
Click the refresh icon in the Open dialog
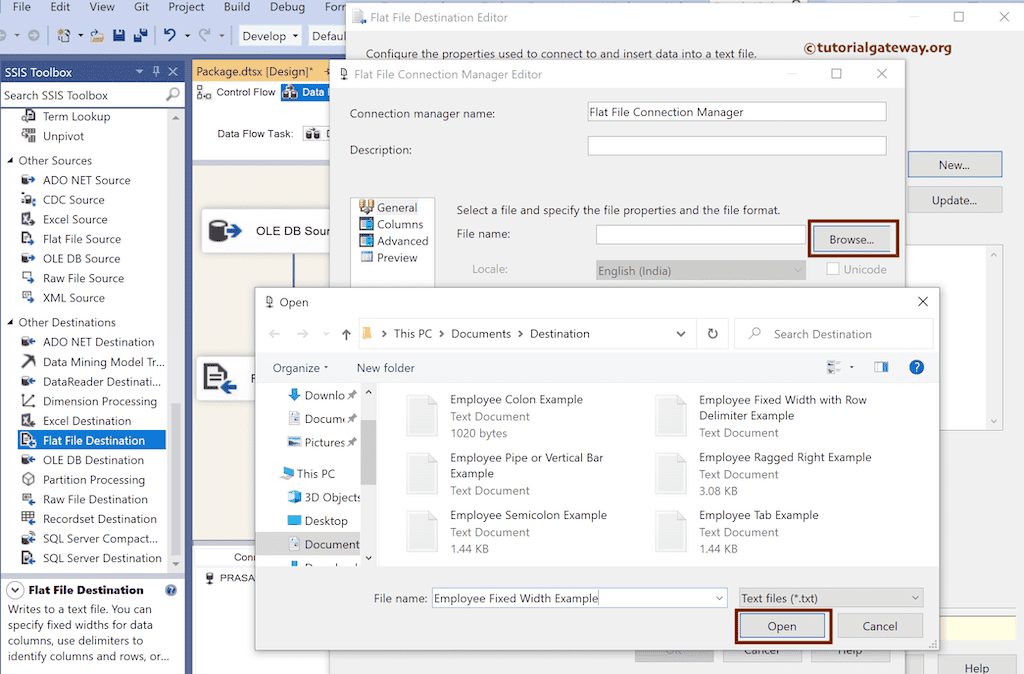click(x=712, y=333)
